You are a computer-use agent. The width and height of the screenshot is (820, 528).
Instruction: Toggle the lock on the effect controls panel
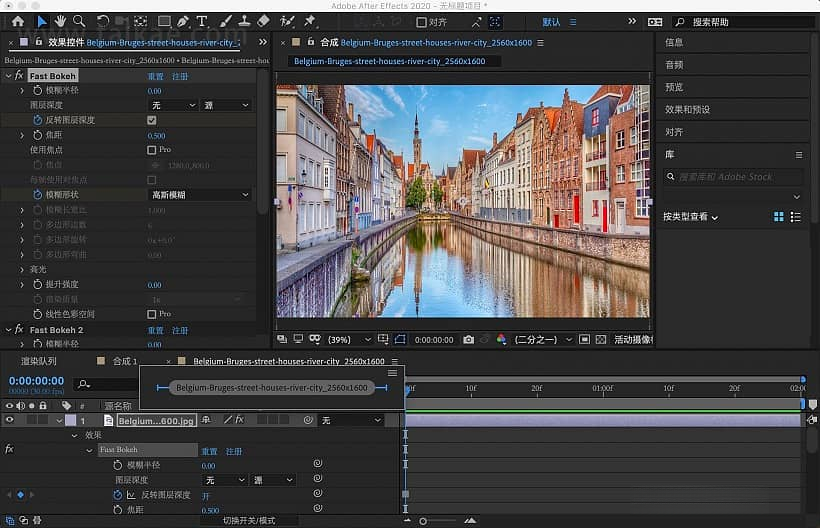click(x=39, y=41)
